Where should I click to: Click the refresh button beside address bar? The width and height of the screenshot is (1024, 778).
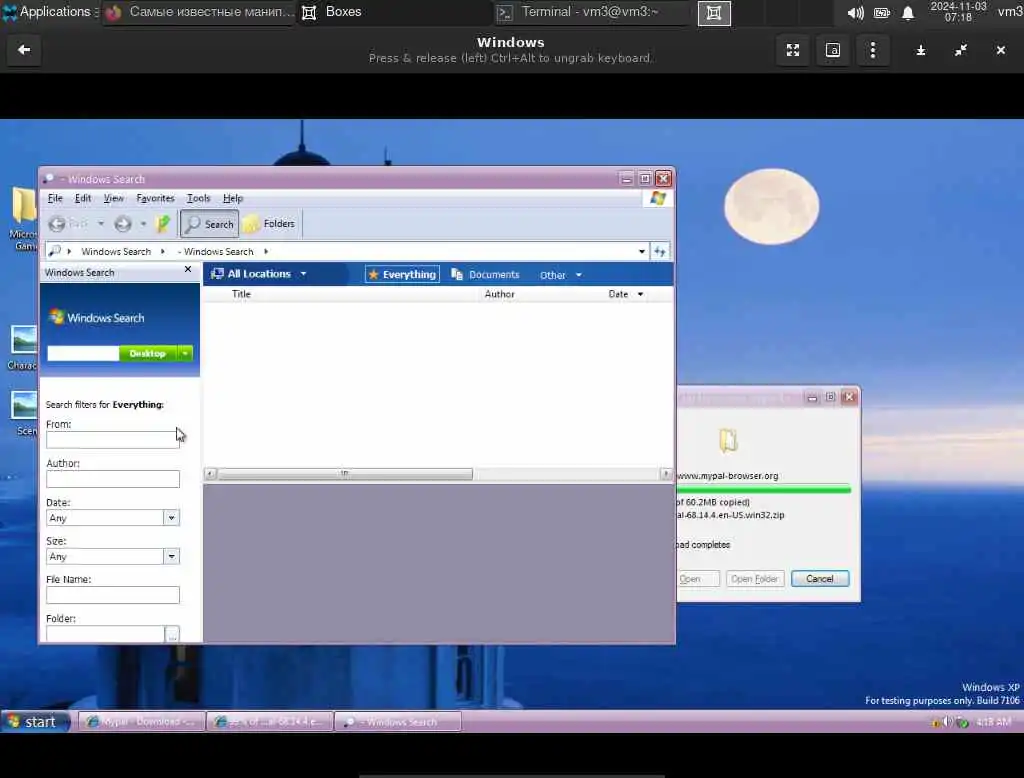click(660, 251)
